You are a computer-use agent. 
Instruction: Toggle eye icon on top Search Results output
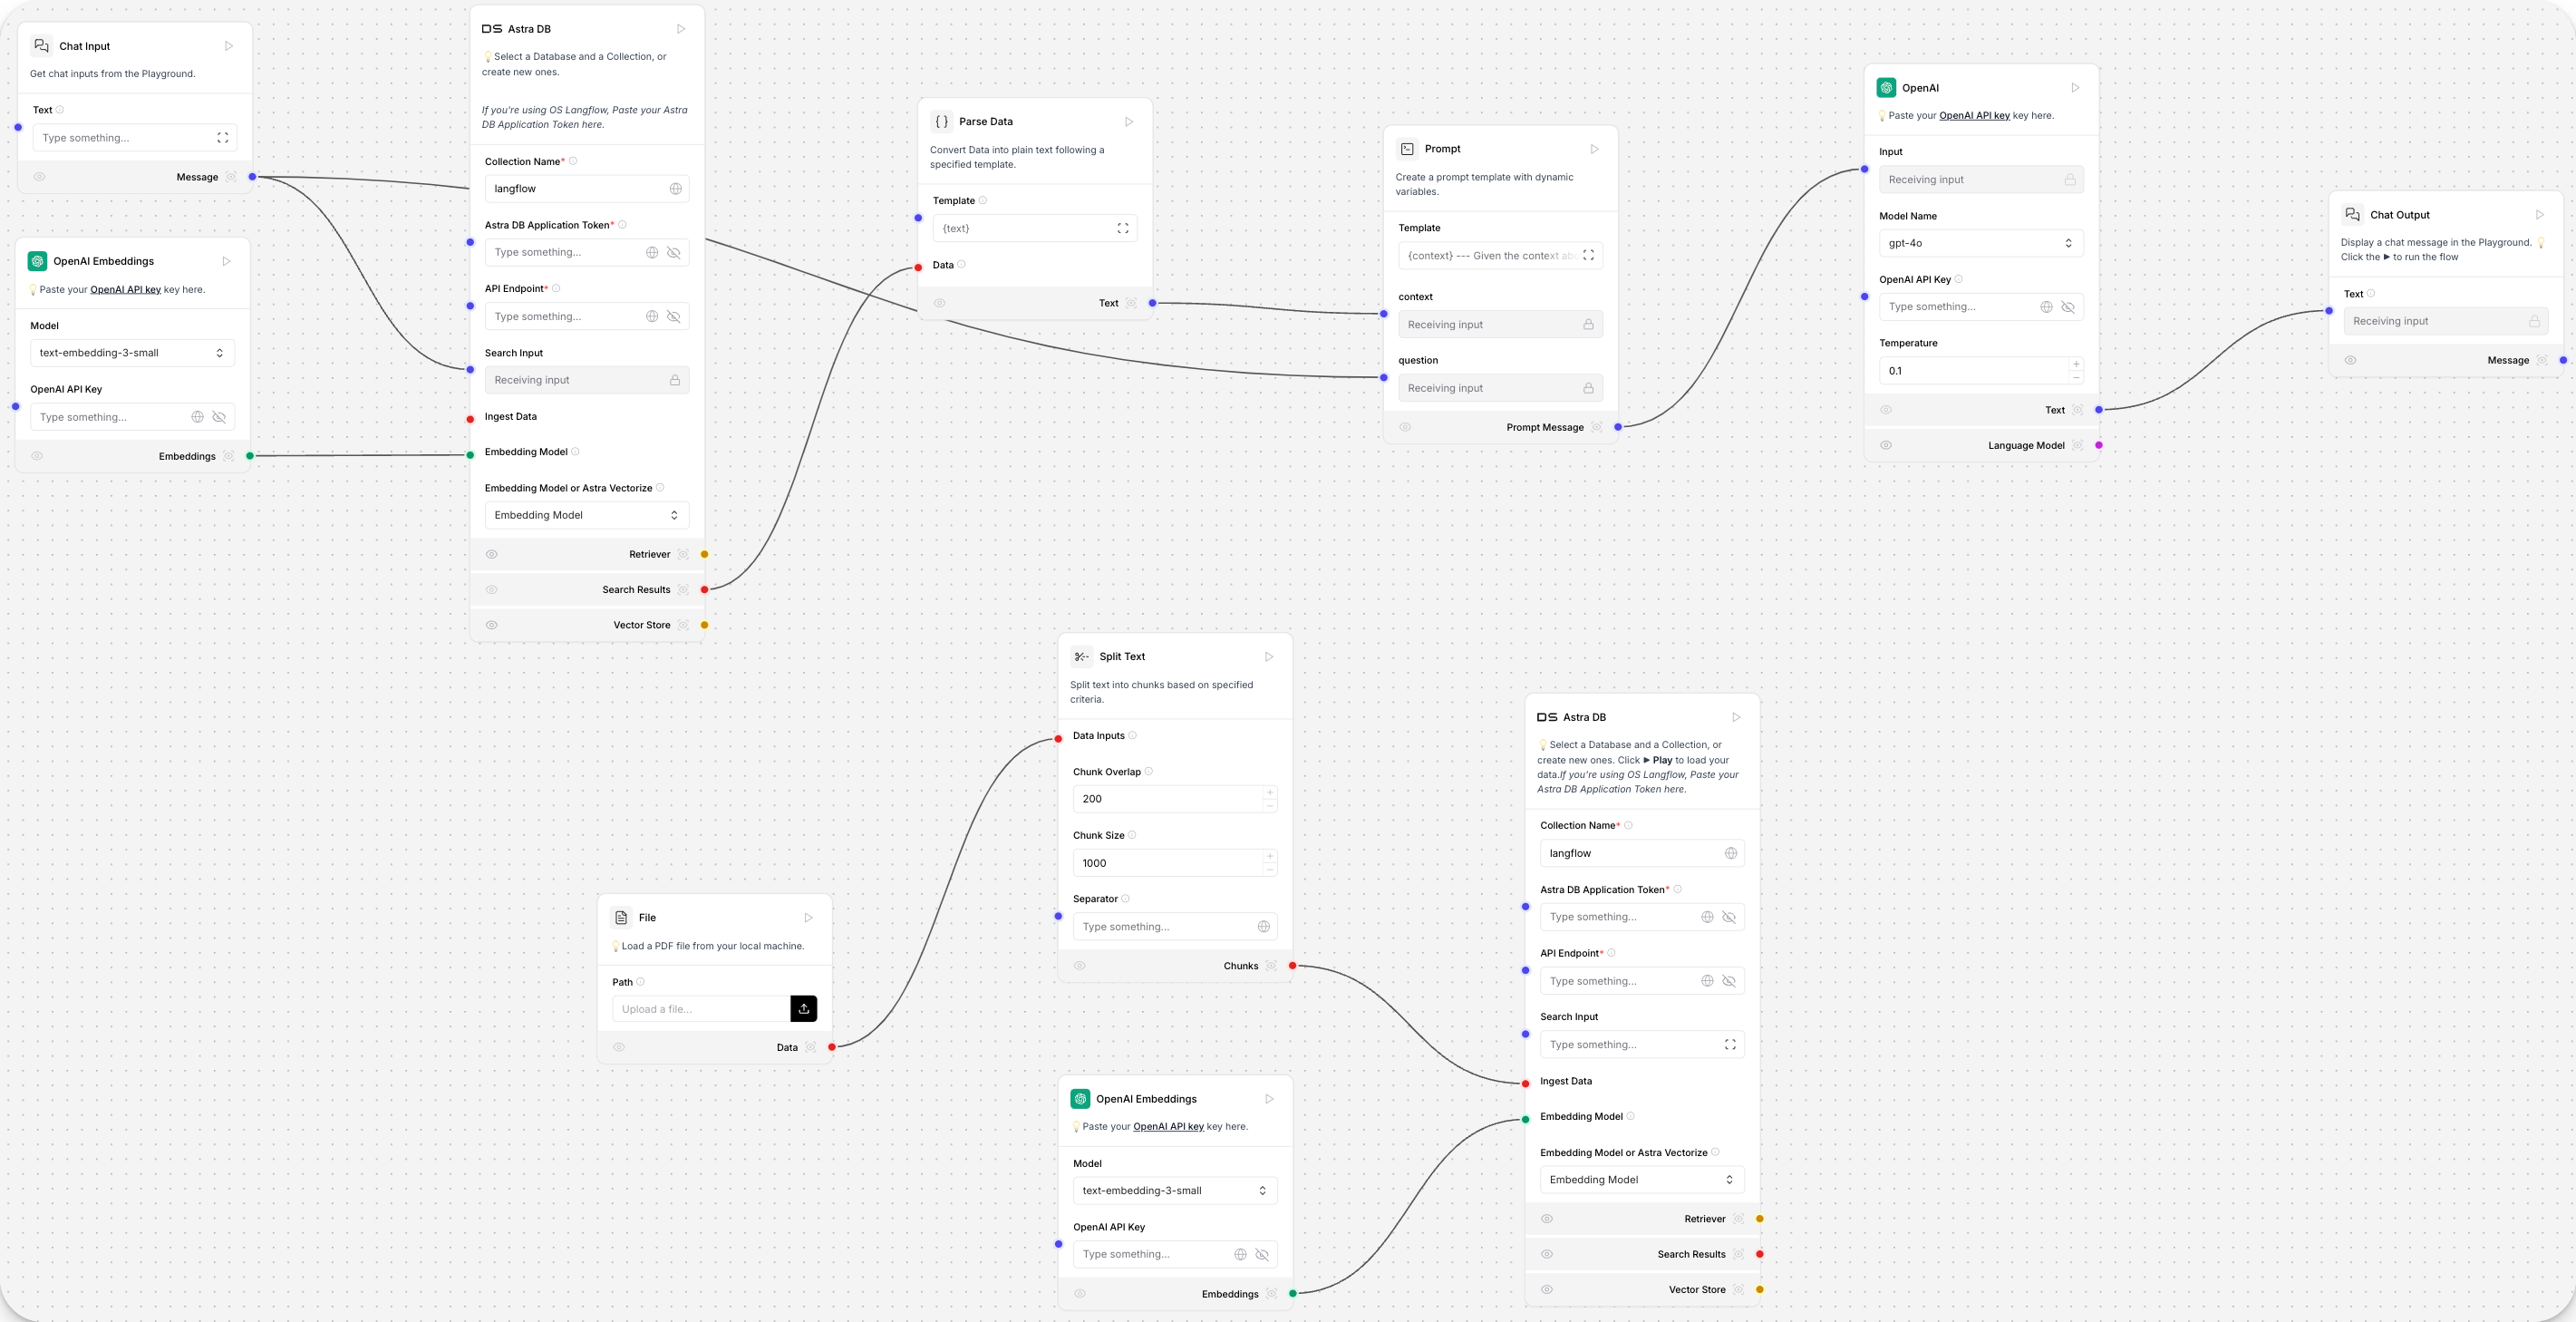point(492,590)
